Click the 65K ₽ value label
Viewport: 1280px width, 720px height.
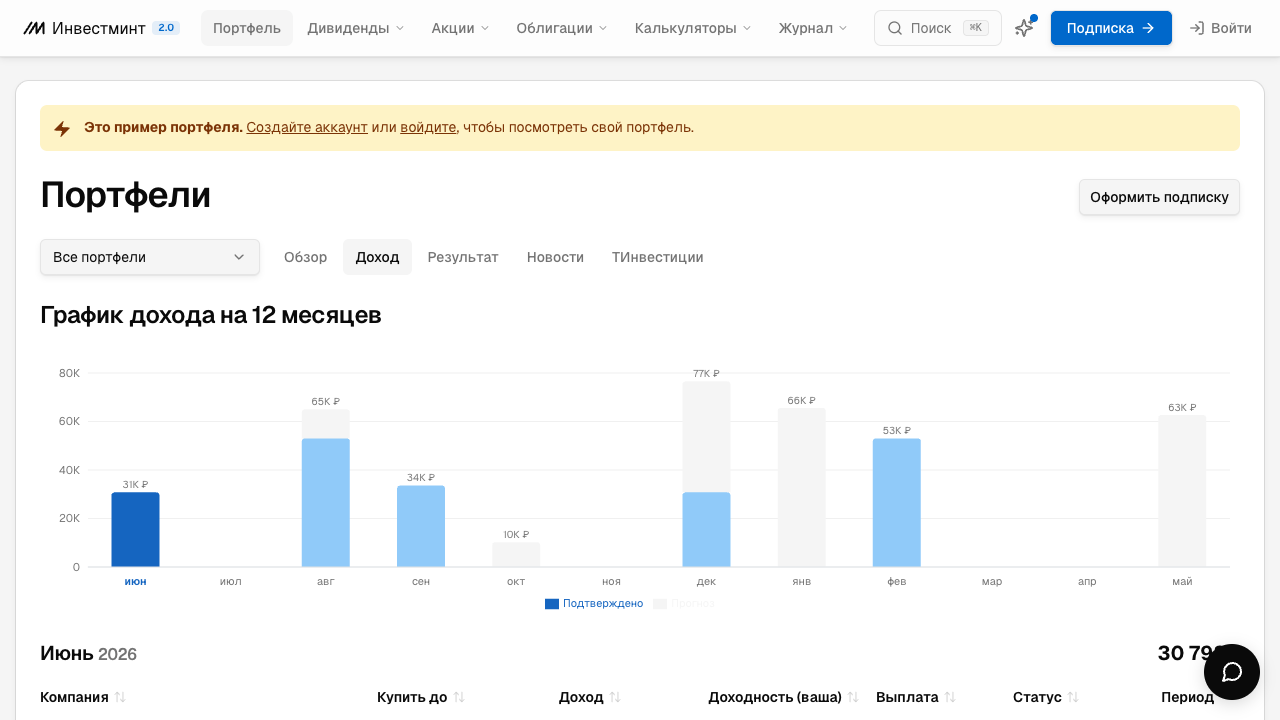pyautogui.click(x=325, y=401)
